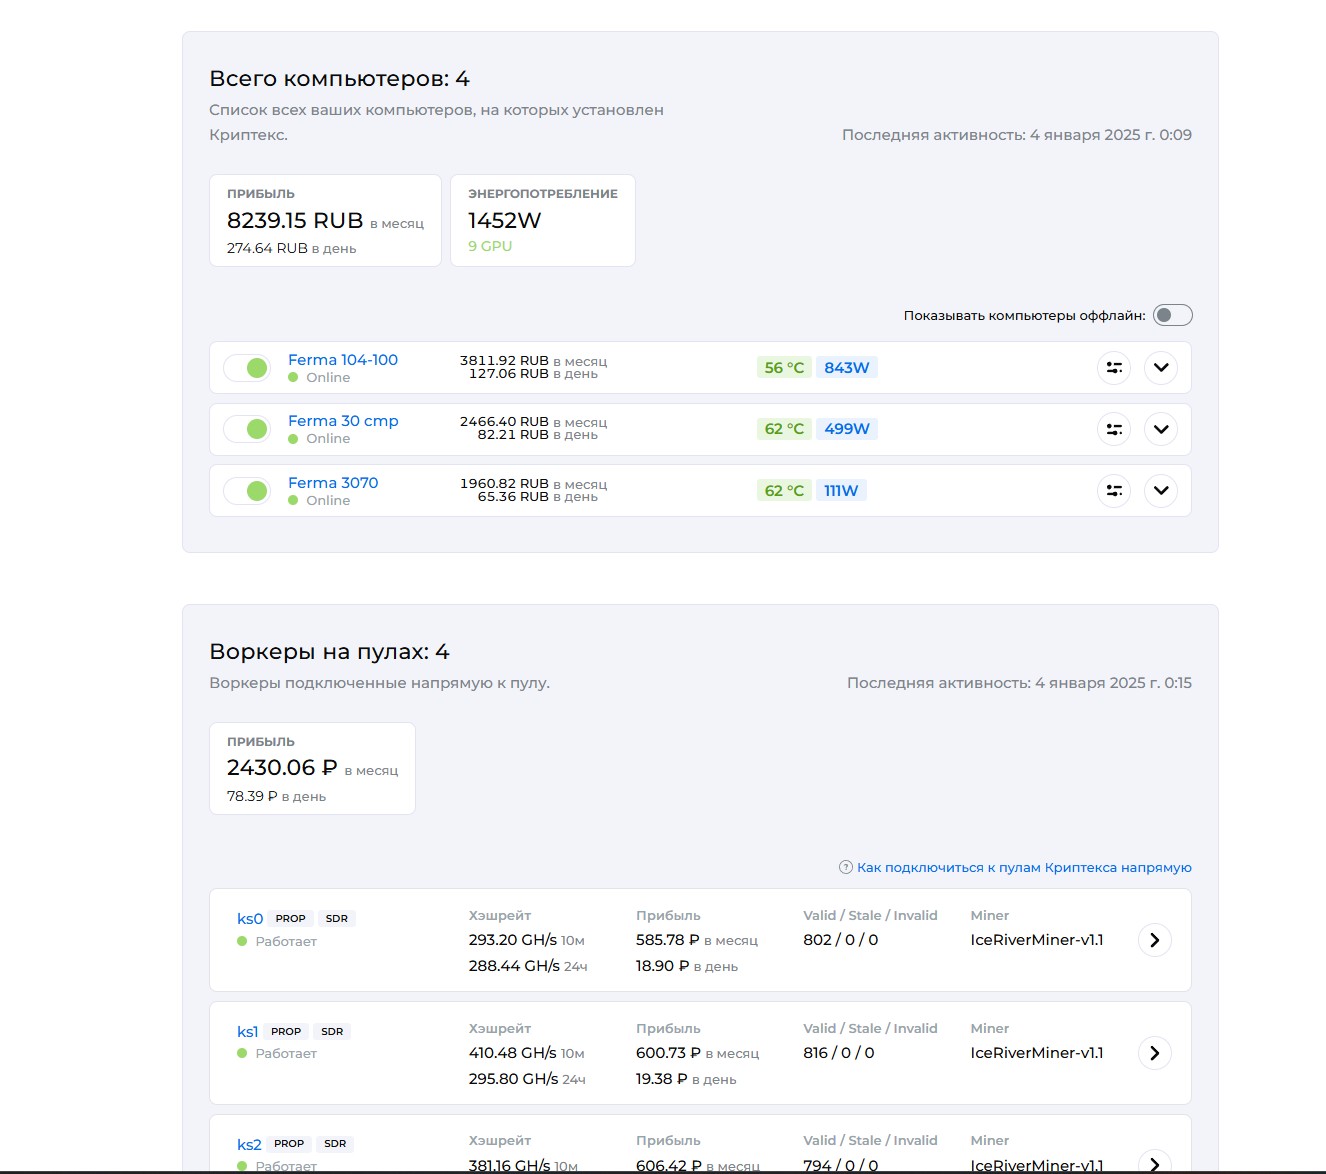The width and height of the screenshot is (1326, 1174).
Task: Click the 843W power badge
Action: tap(846, 368)
